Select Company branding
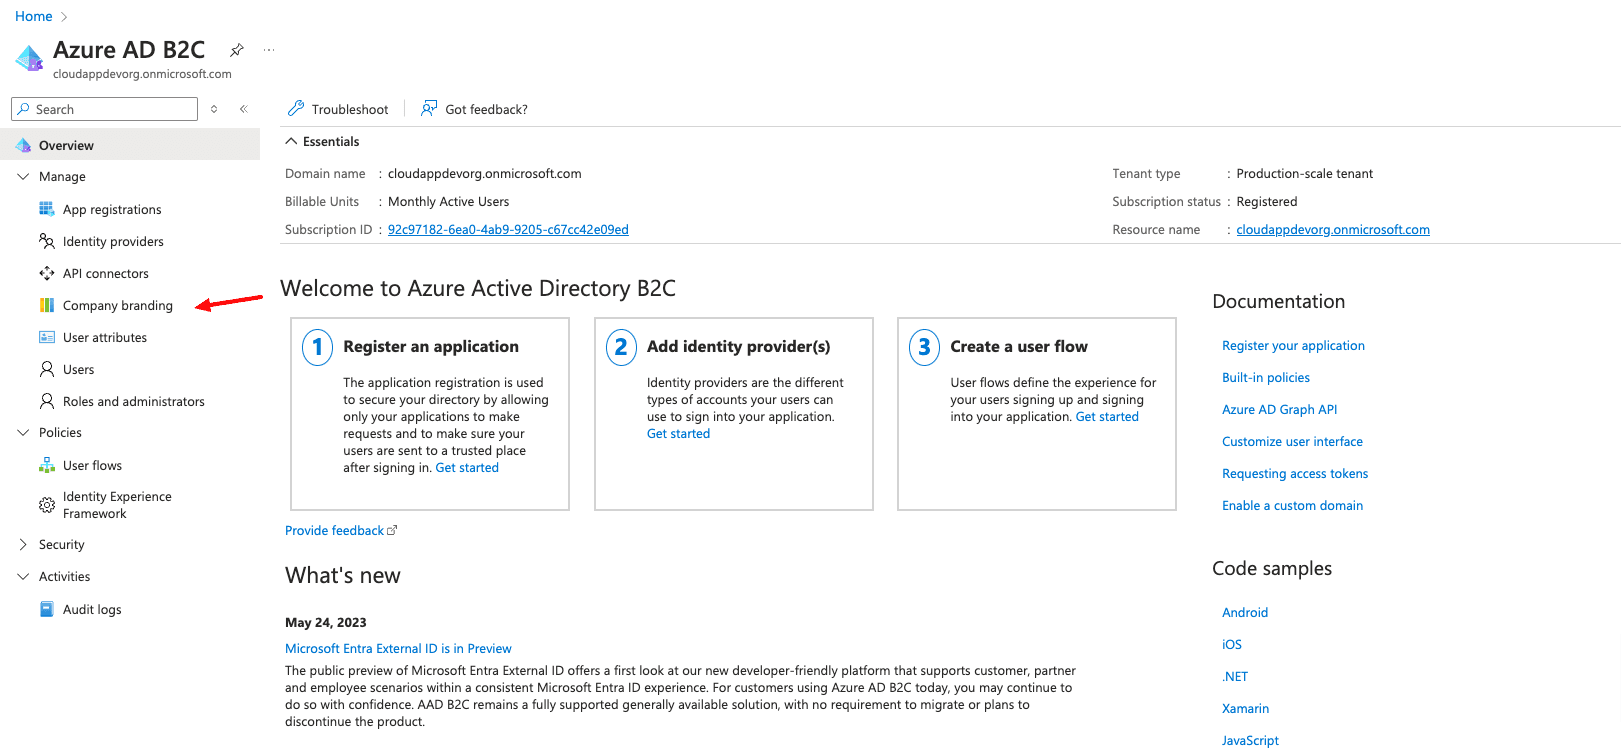Image resolution: width=1621 pixels, height=749 pixels. pos(118,305)
